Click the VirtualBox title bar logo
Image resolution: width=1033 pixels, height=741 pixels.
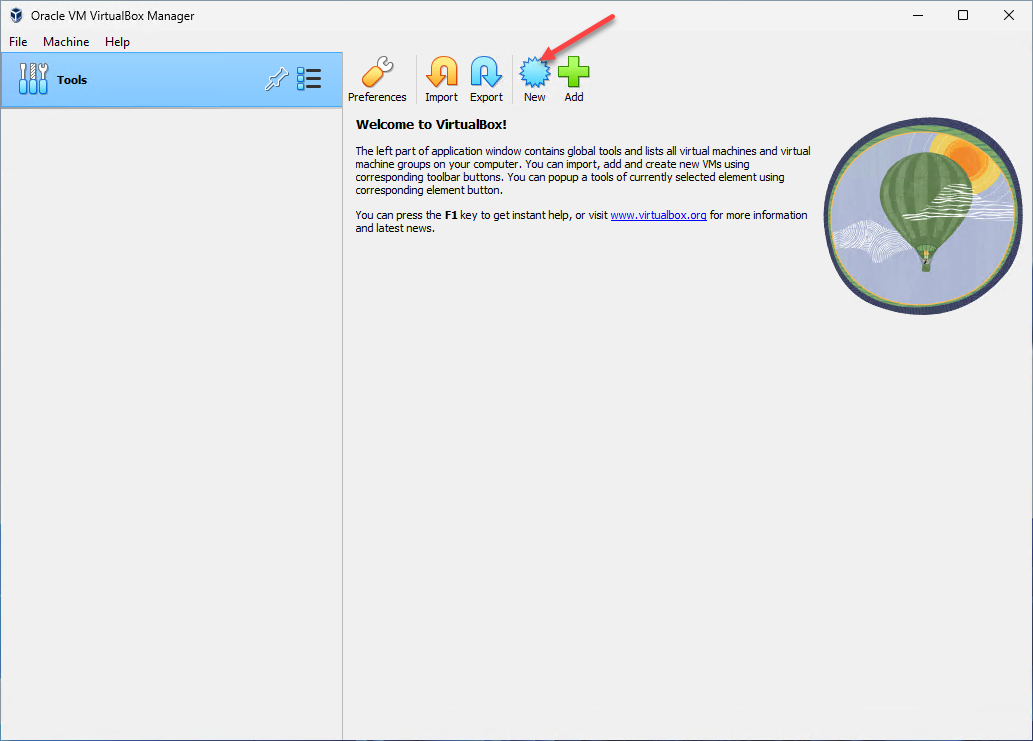pyautogui.click(x=16, y=15)
